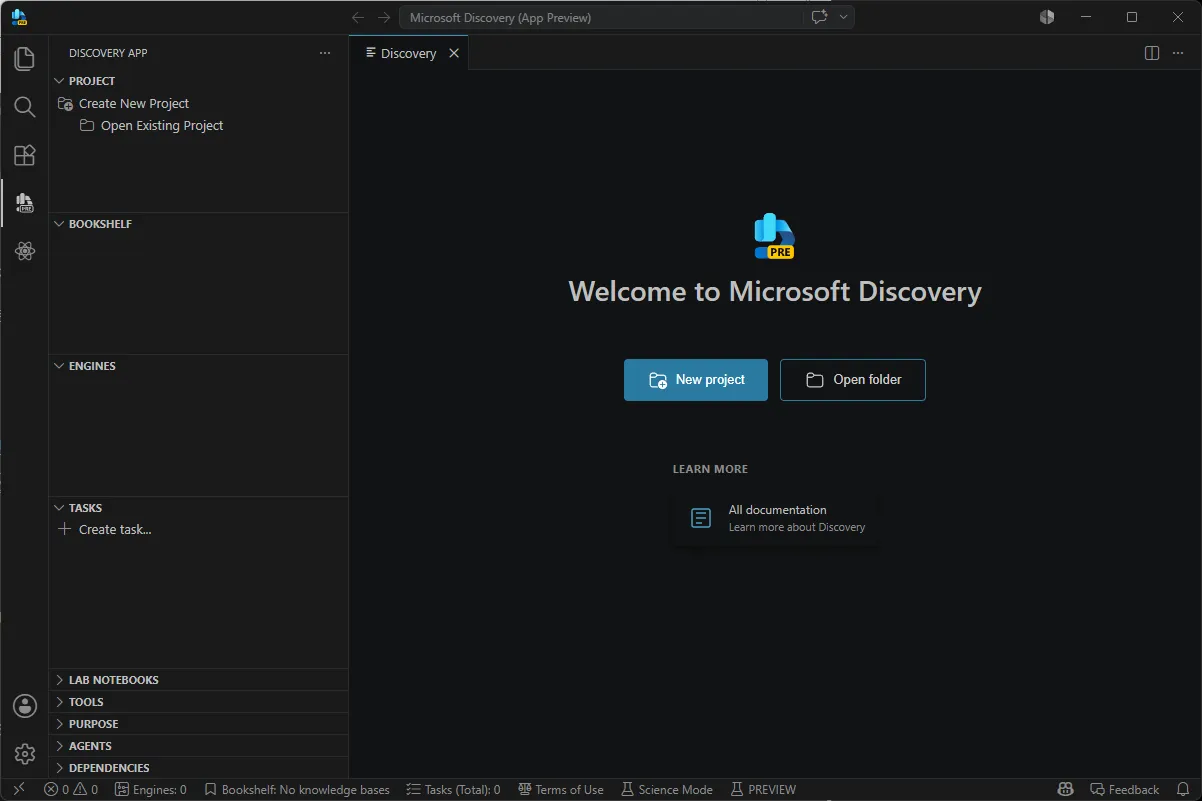Open the Accounts icon in activity bar
Viewport: 1202px width, 801px height.
(24, 706)
